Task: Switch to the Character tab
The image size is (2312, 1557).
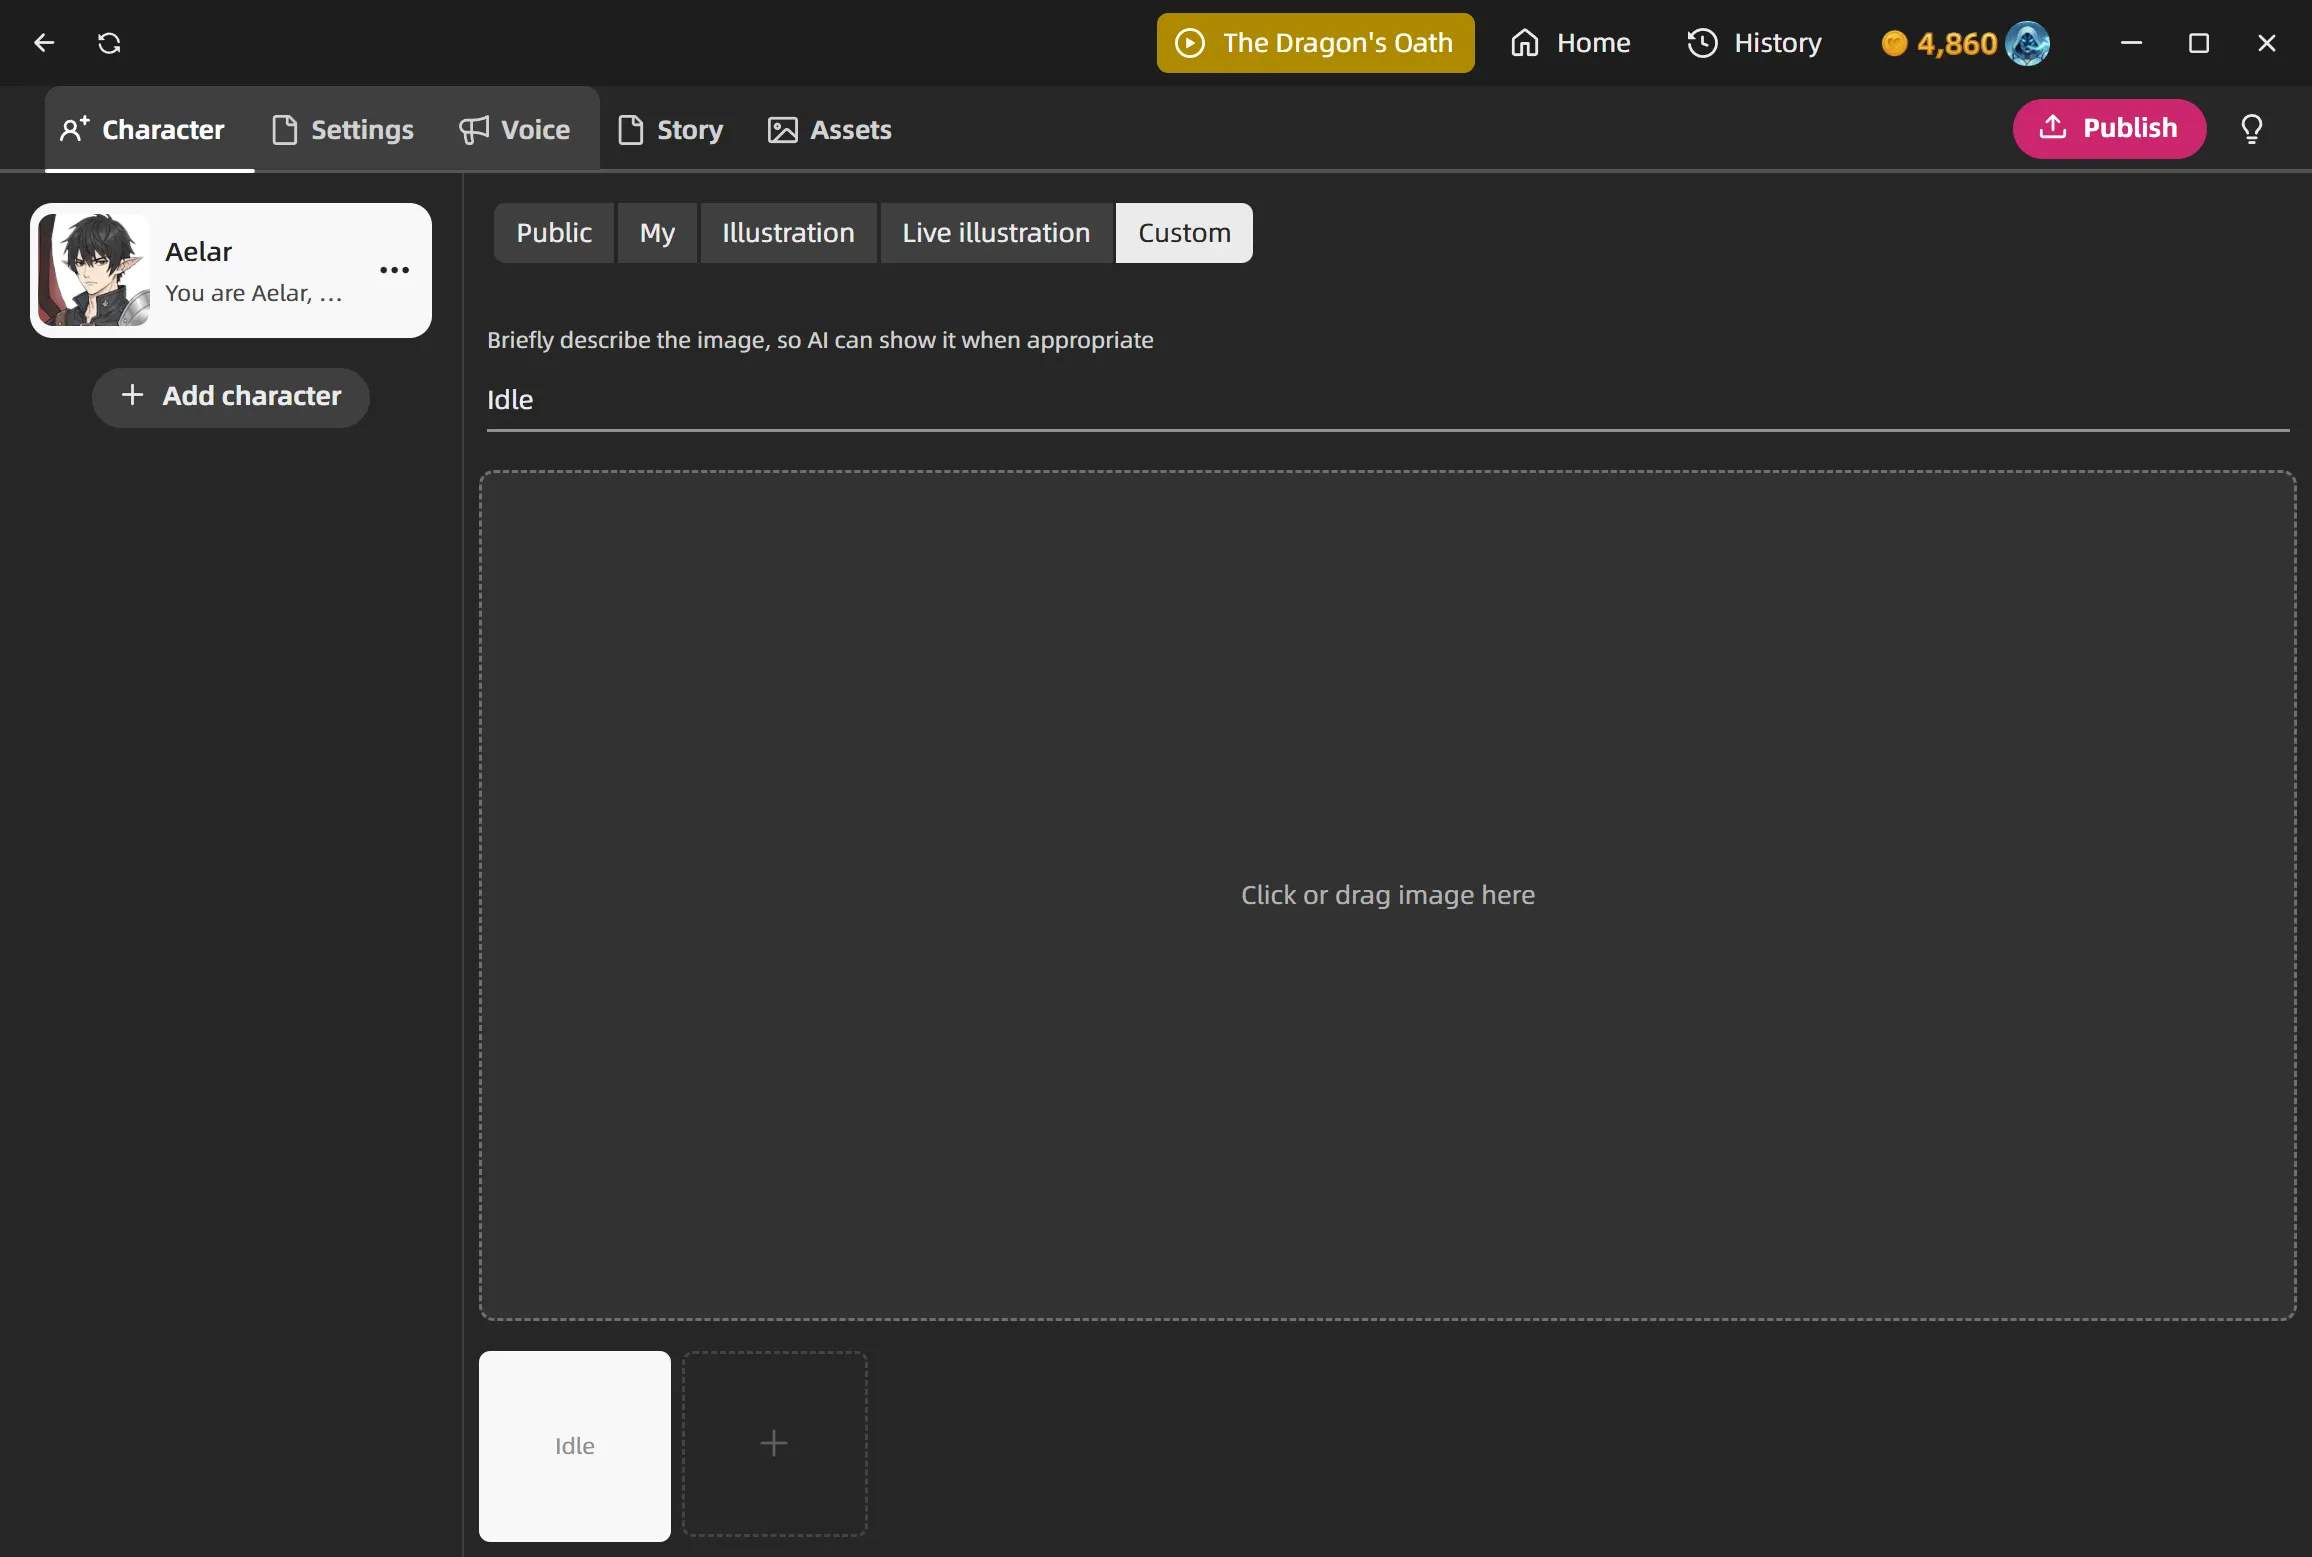Action: click(149, 130)
